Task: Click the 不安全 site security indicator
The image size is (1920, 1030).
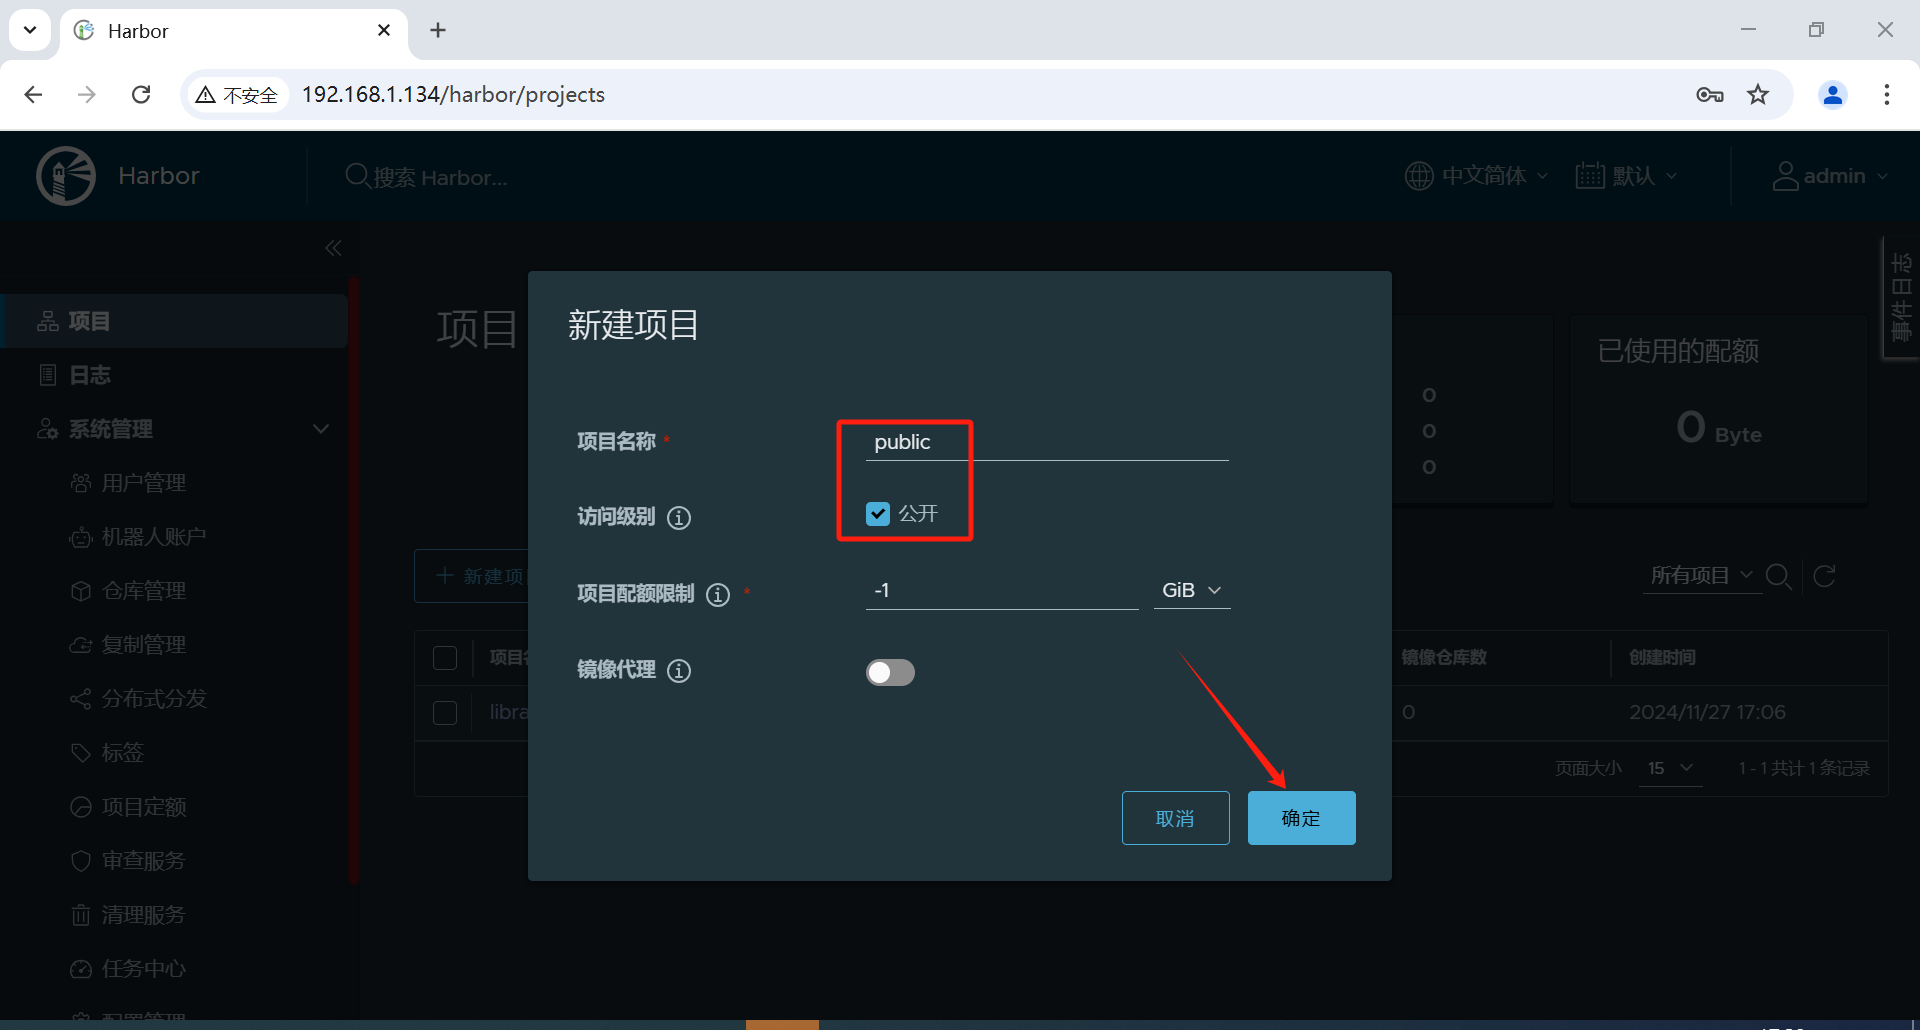Action: point(238,94)
